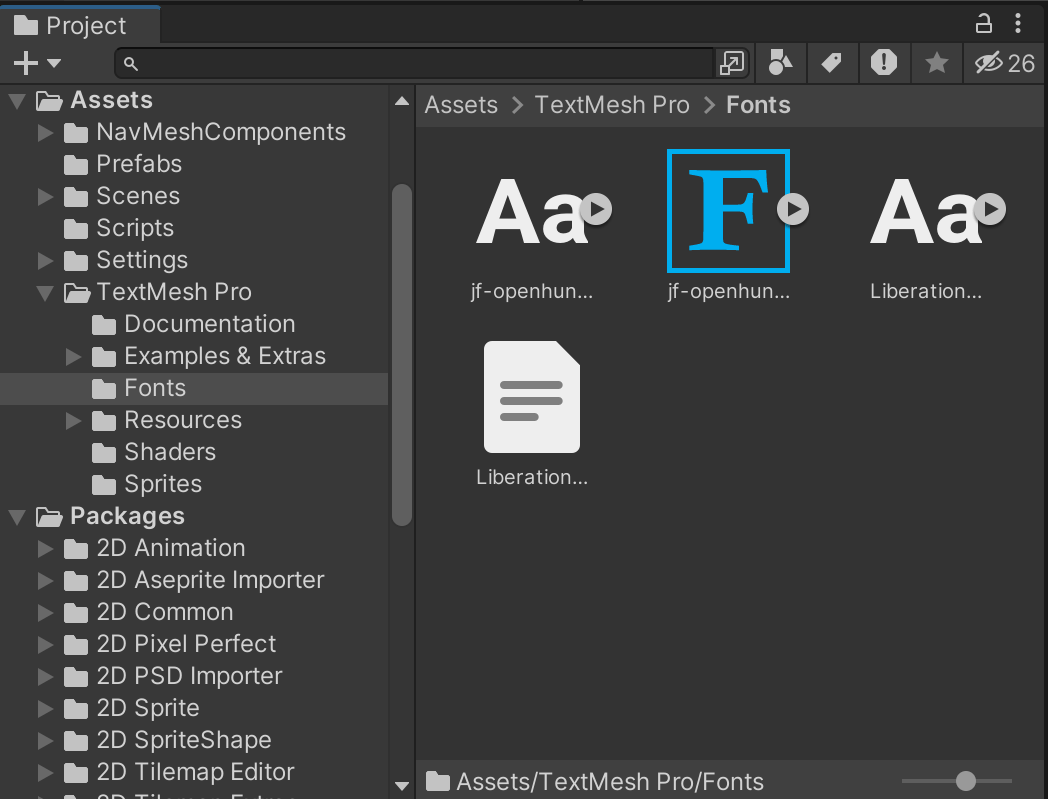Expand the 2D Pixel Perfect package arrow
The height and width of the screenshot is (799, 1048).
pyautogui.click(x=45, y=645)
